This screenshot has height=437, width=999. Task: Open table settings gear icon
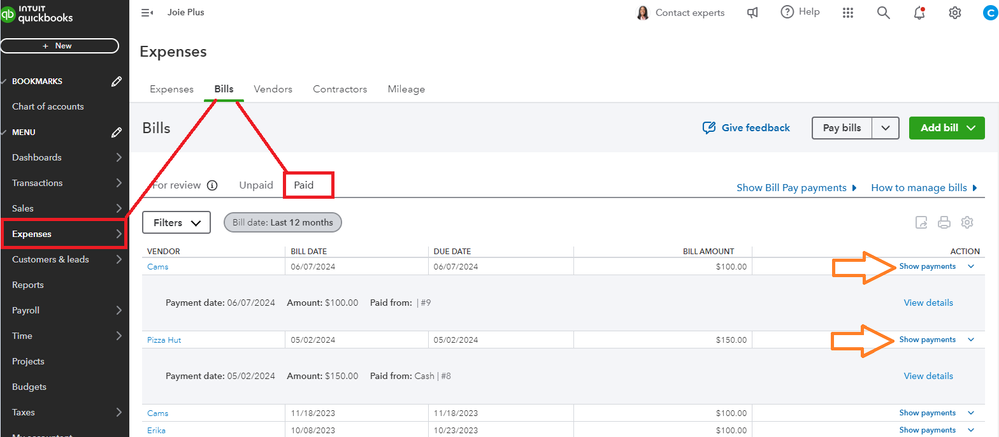coord(967,222)
